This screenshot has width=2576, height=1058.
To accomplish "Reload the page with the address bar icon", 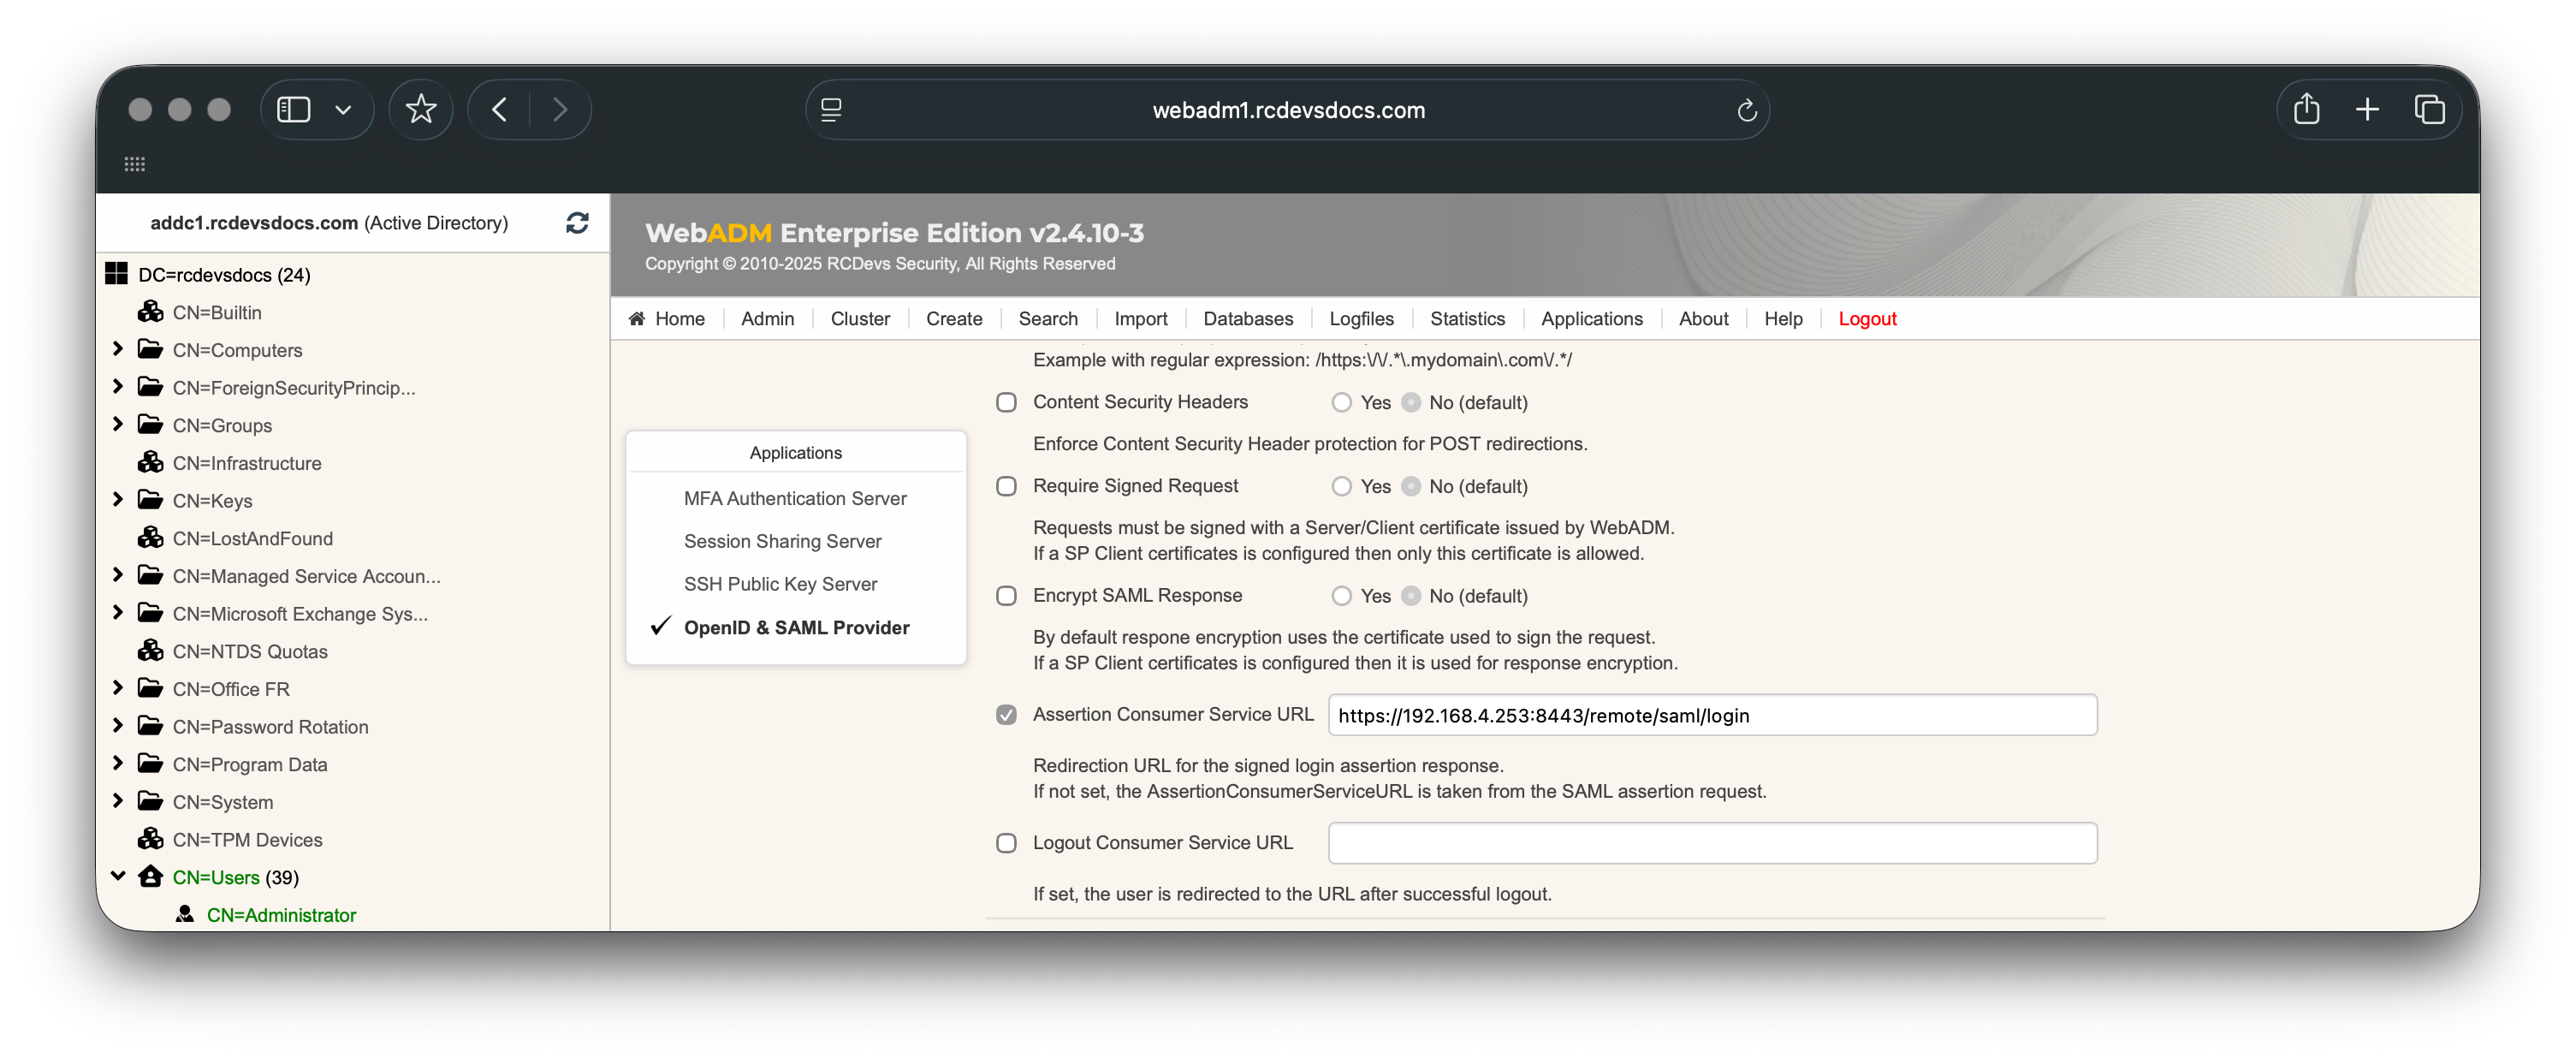I will (x=1746, y=110).
